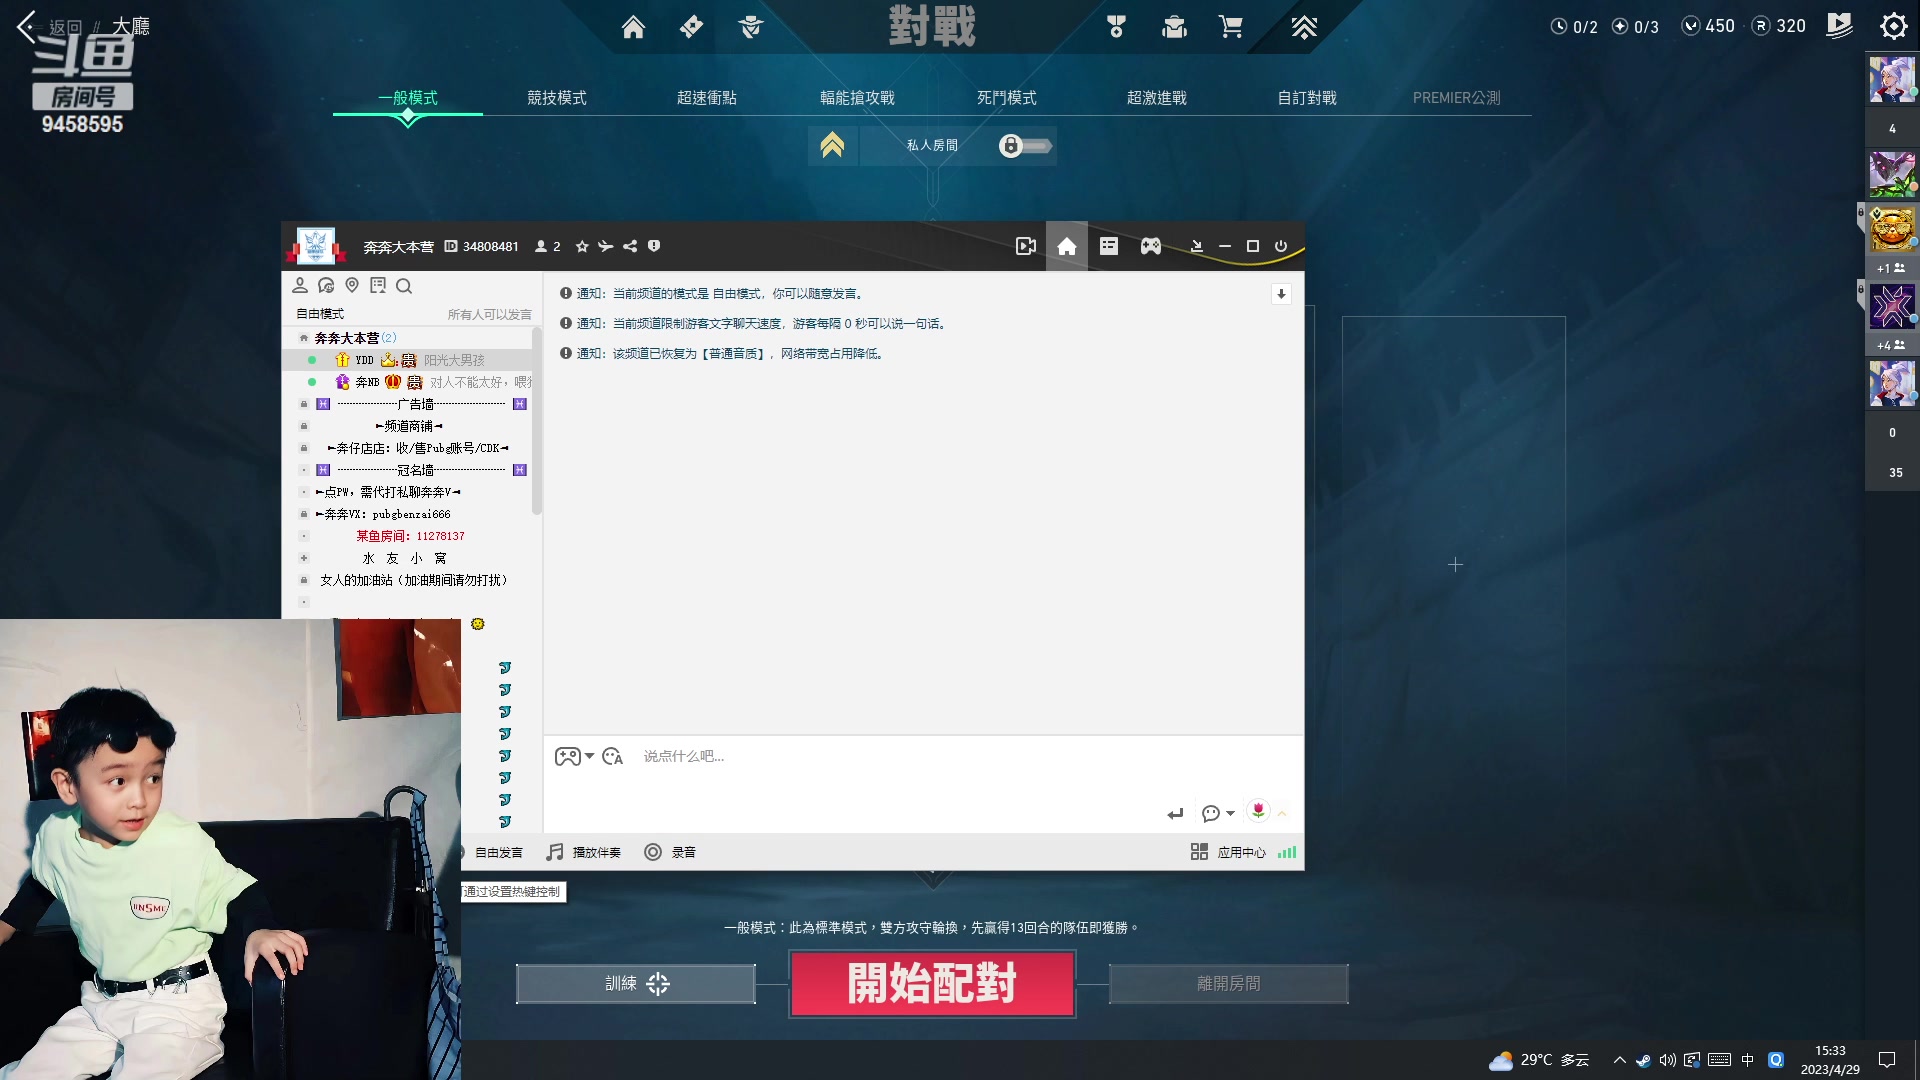Go back to the lobby with the return arrow
The height and width of the screenshot is (1080, 1920).
pos(27,25)
